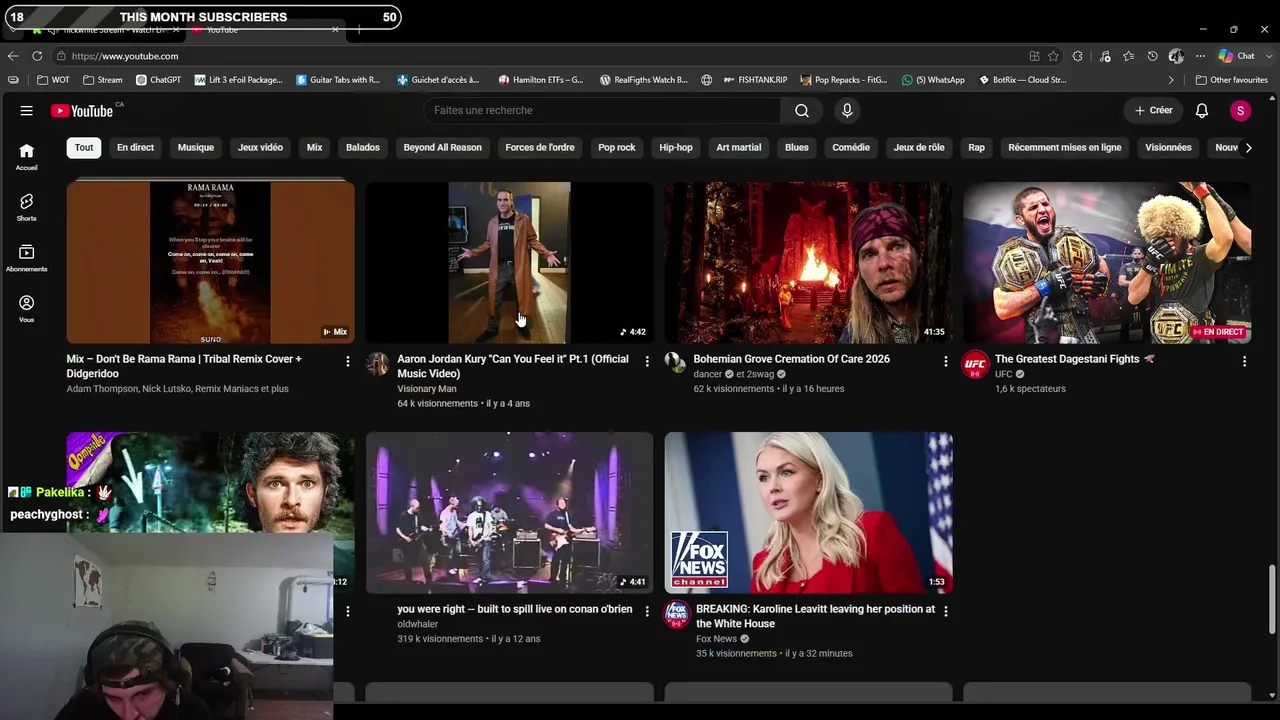Open Abonnements in the left sidebar
This screenshot has height=720, width=1280.
pos(27,258)
